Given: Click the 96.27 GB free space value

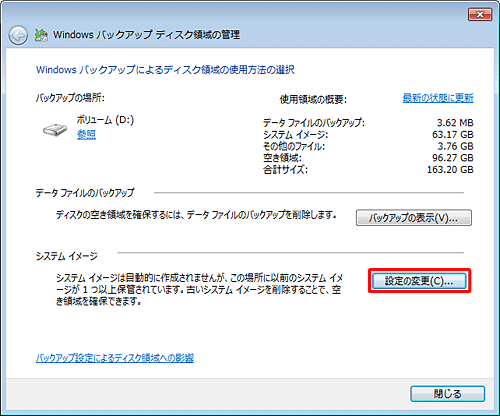Looking at the screenshot, I should [453, 158].
